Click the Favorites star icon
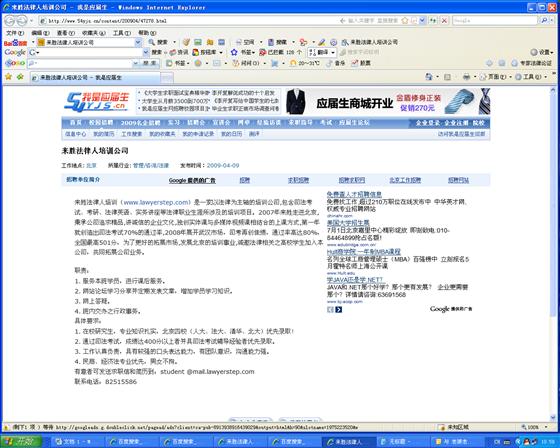The image size is (560, 448). coord(8,77)
